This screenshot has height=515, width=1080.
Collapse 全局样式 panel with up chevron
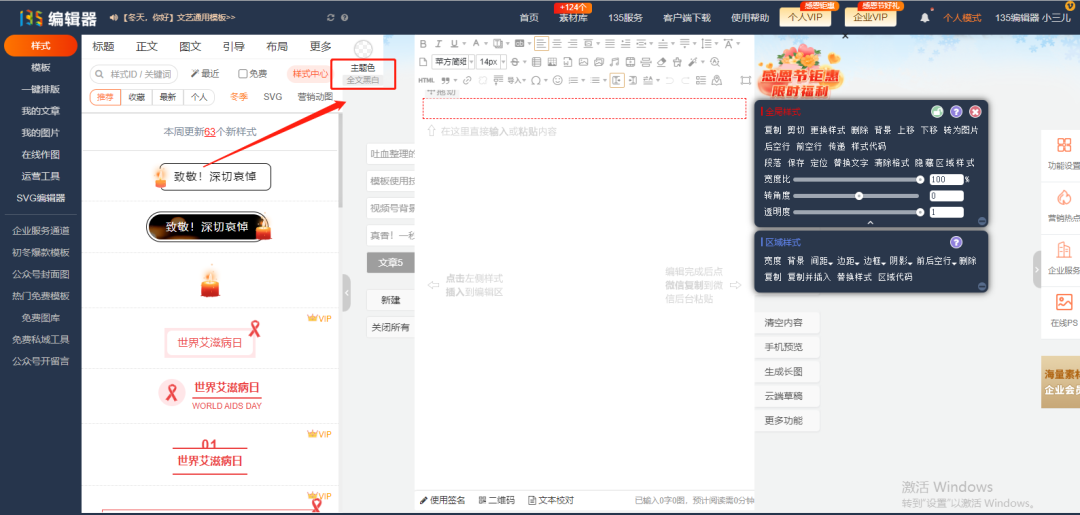870,222
